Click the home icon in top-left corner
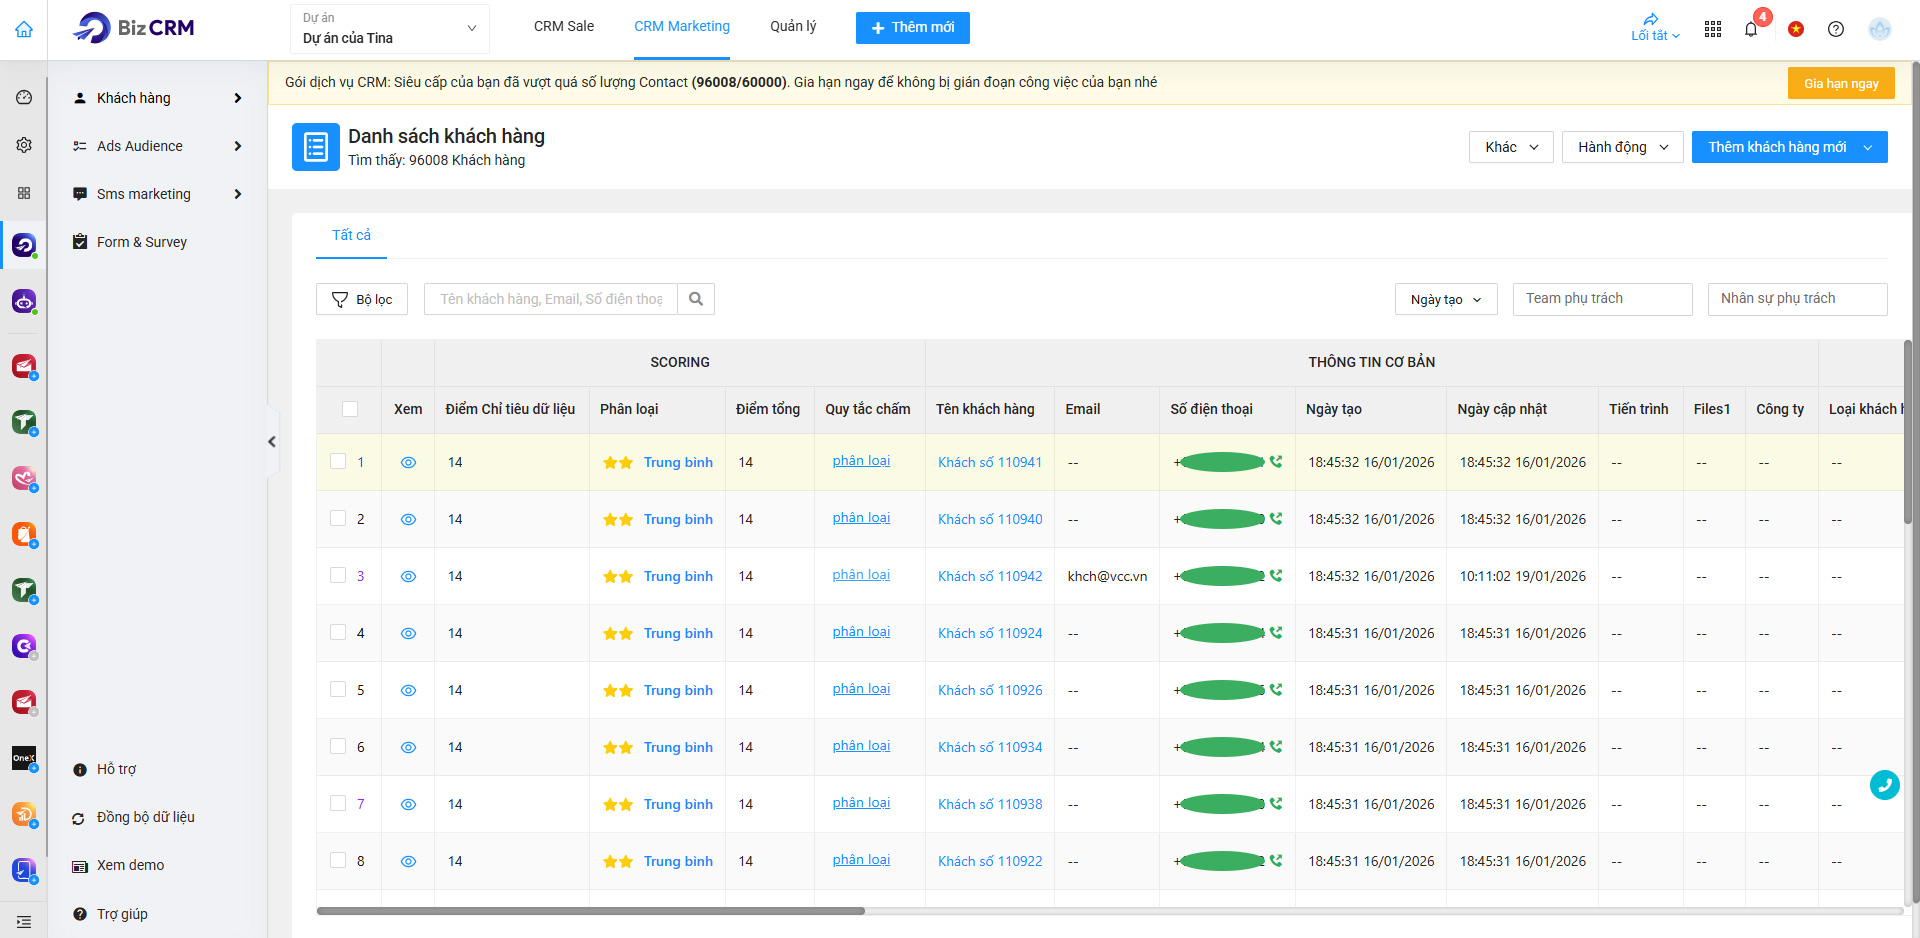Image resolution: width=1920 pixels, height=938 pixels. pyautogui.click(x=24, y=29)
